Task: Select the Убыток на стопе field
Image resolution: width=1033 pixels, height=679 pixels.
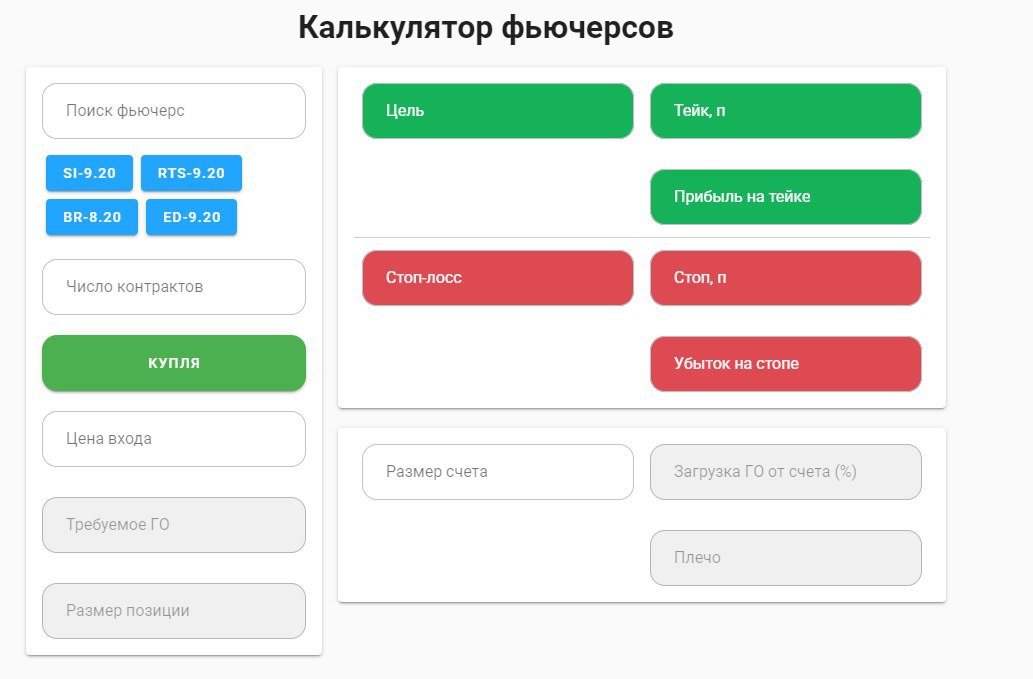Action: pos(785,364)
